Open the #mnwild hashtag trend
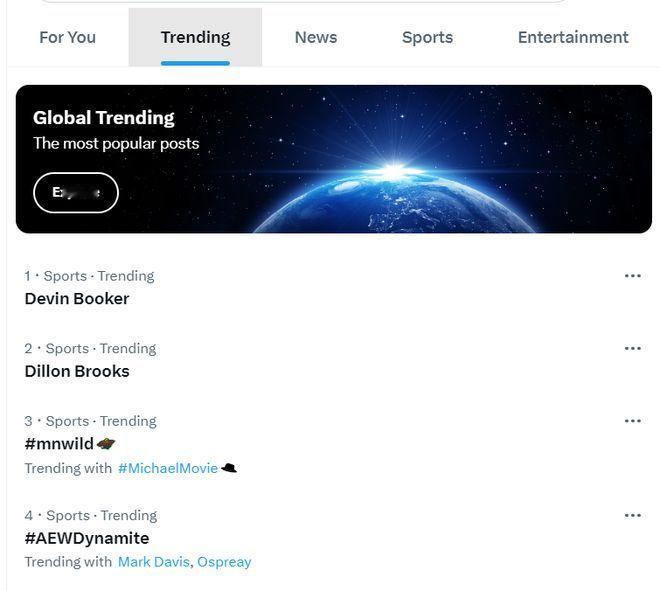This screenshot has height=591, width=660. (59, 444)
